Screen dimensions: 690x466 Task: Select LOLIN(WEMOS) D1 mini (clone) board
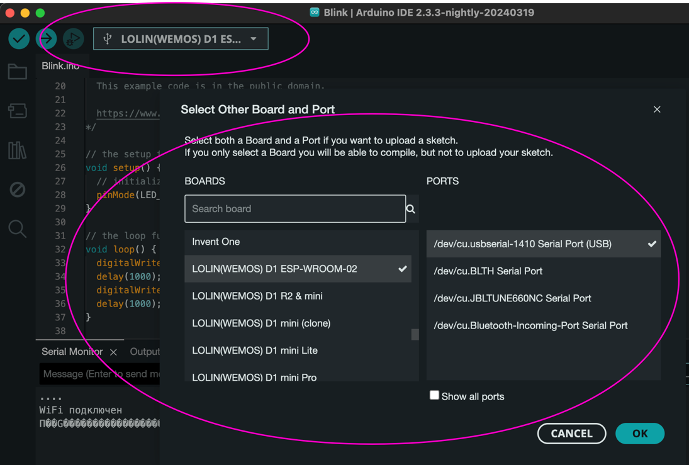point(298,323)
